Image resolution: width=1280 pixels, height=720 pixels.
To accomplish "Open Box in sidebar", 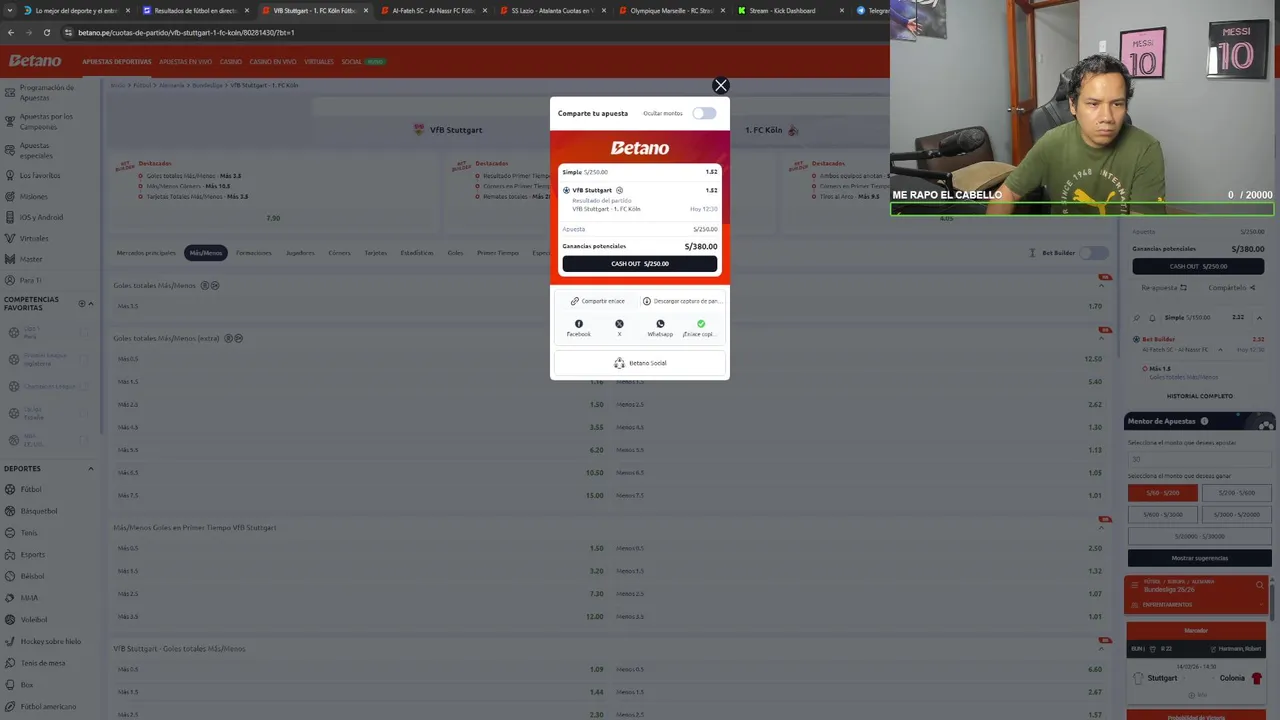I will 26,685.
